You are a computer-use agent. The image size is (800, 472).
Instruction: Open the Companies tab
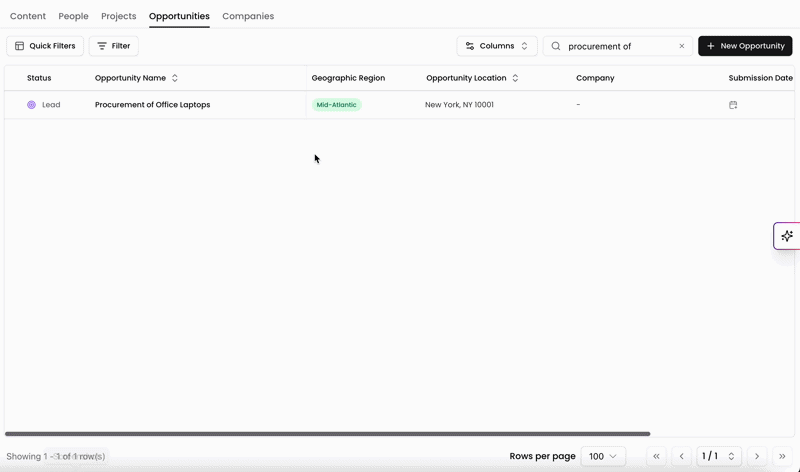(x=248, y=16)
